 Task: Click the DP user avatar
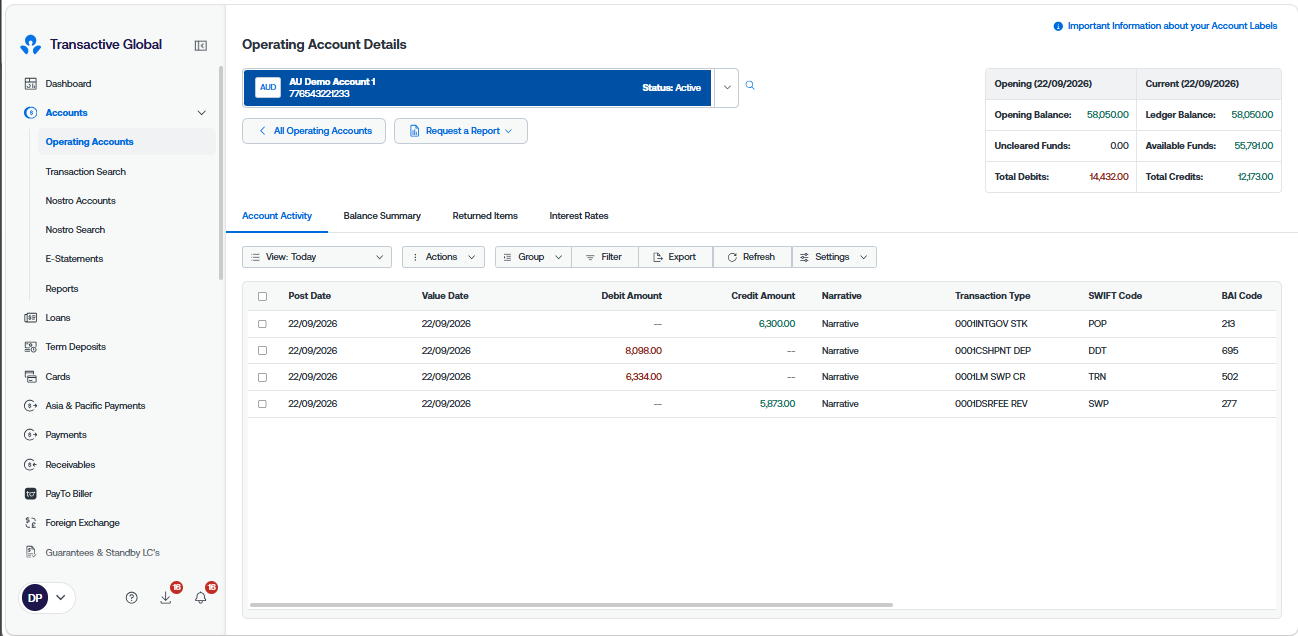pyautogui.click(x=35, y=598)
